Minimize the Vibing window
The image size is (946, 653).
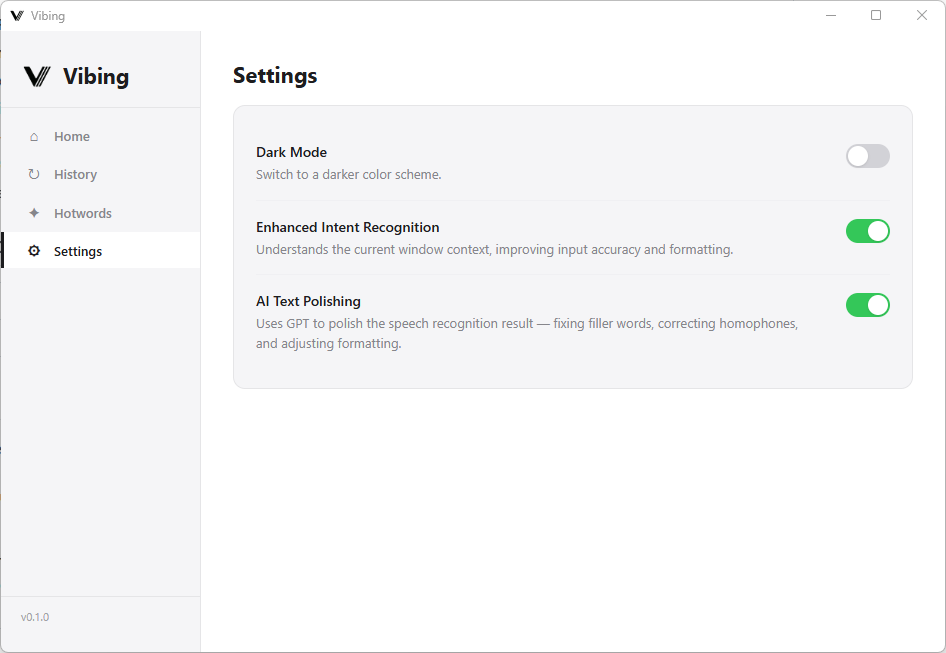pyautogui.click(x=830, y=15)
